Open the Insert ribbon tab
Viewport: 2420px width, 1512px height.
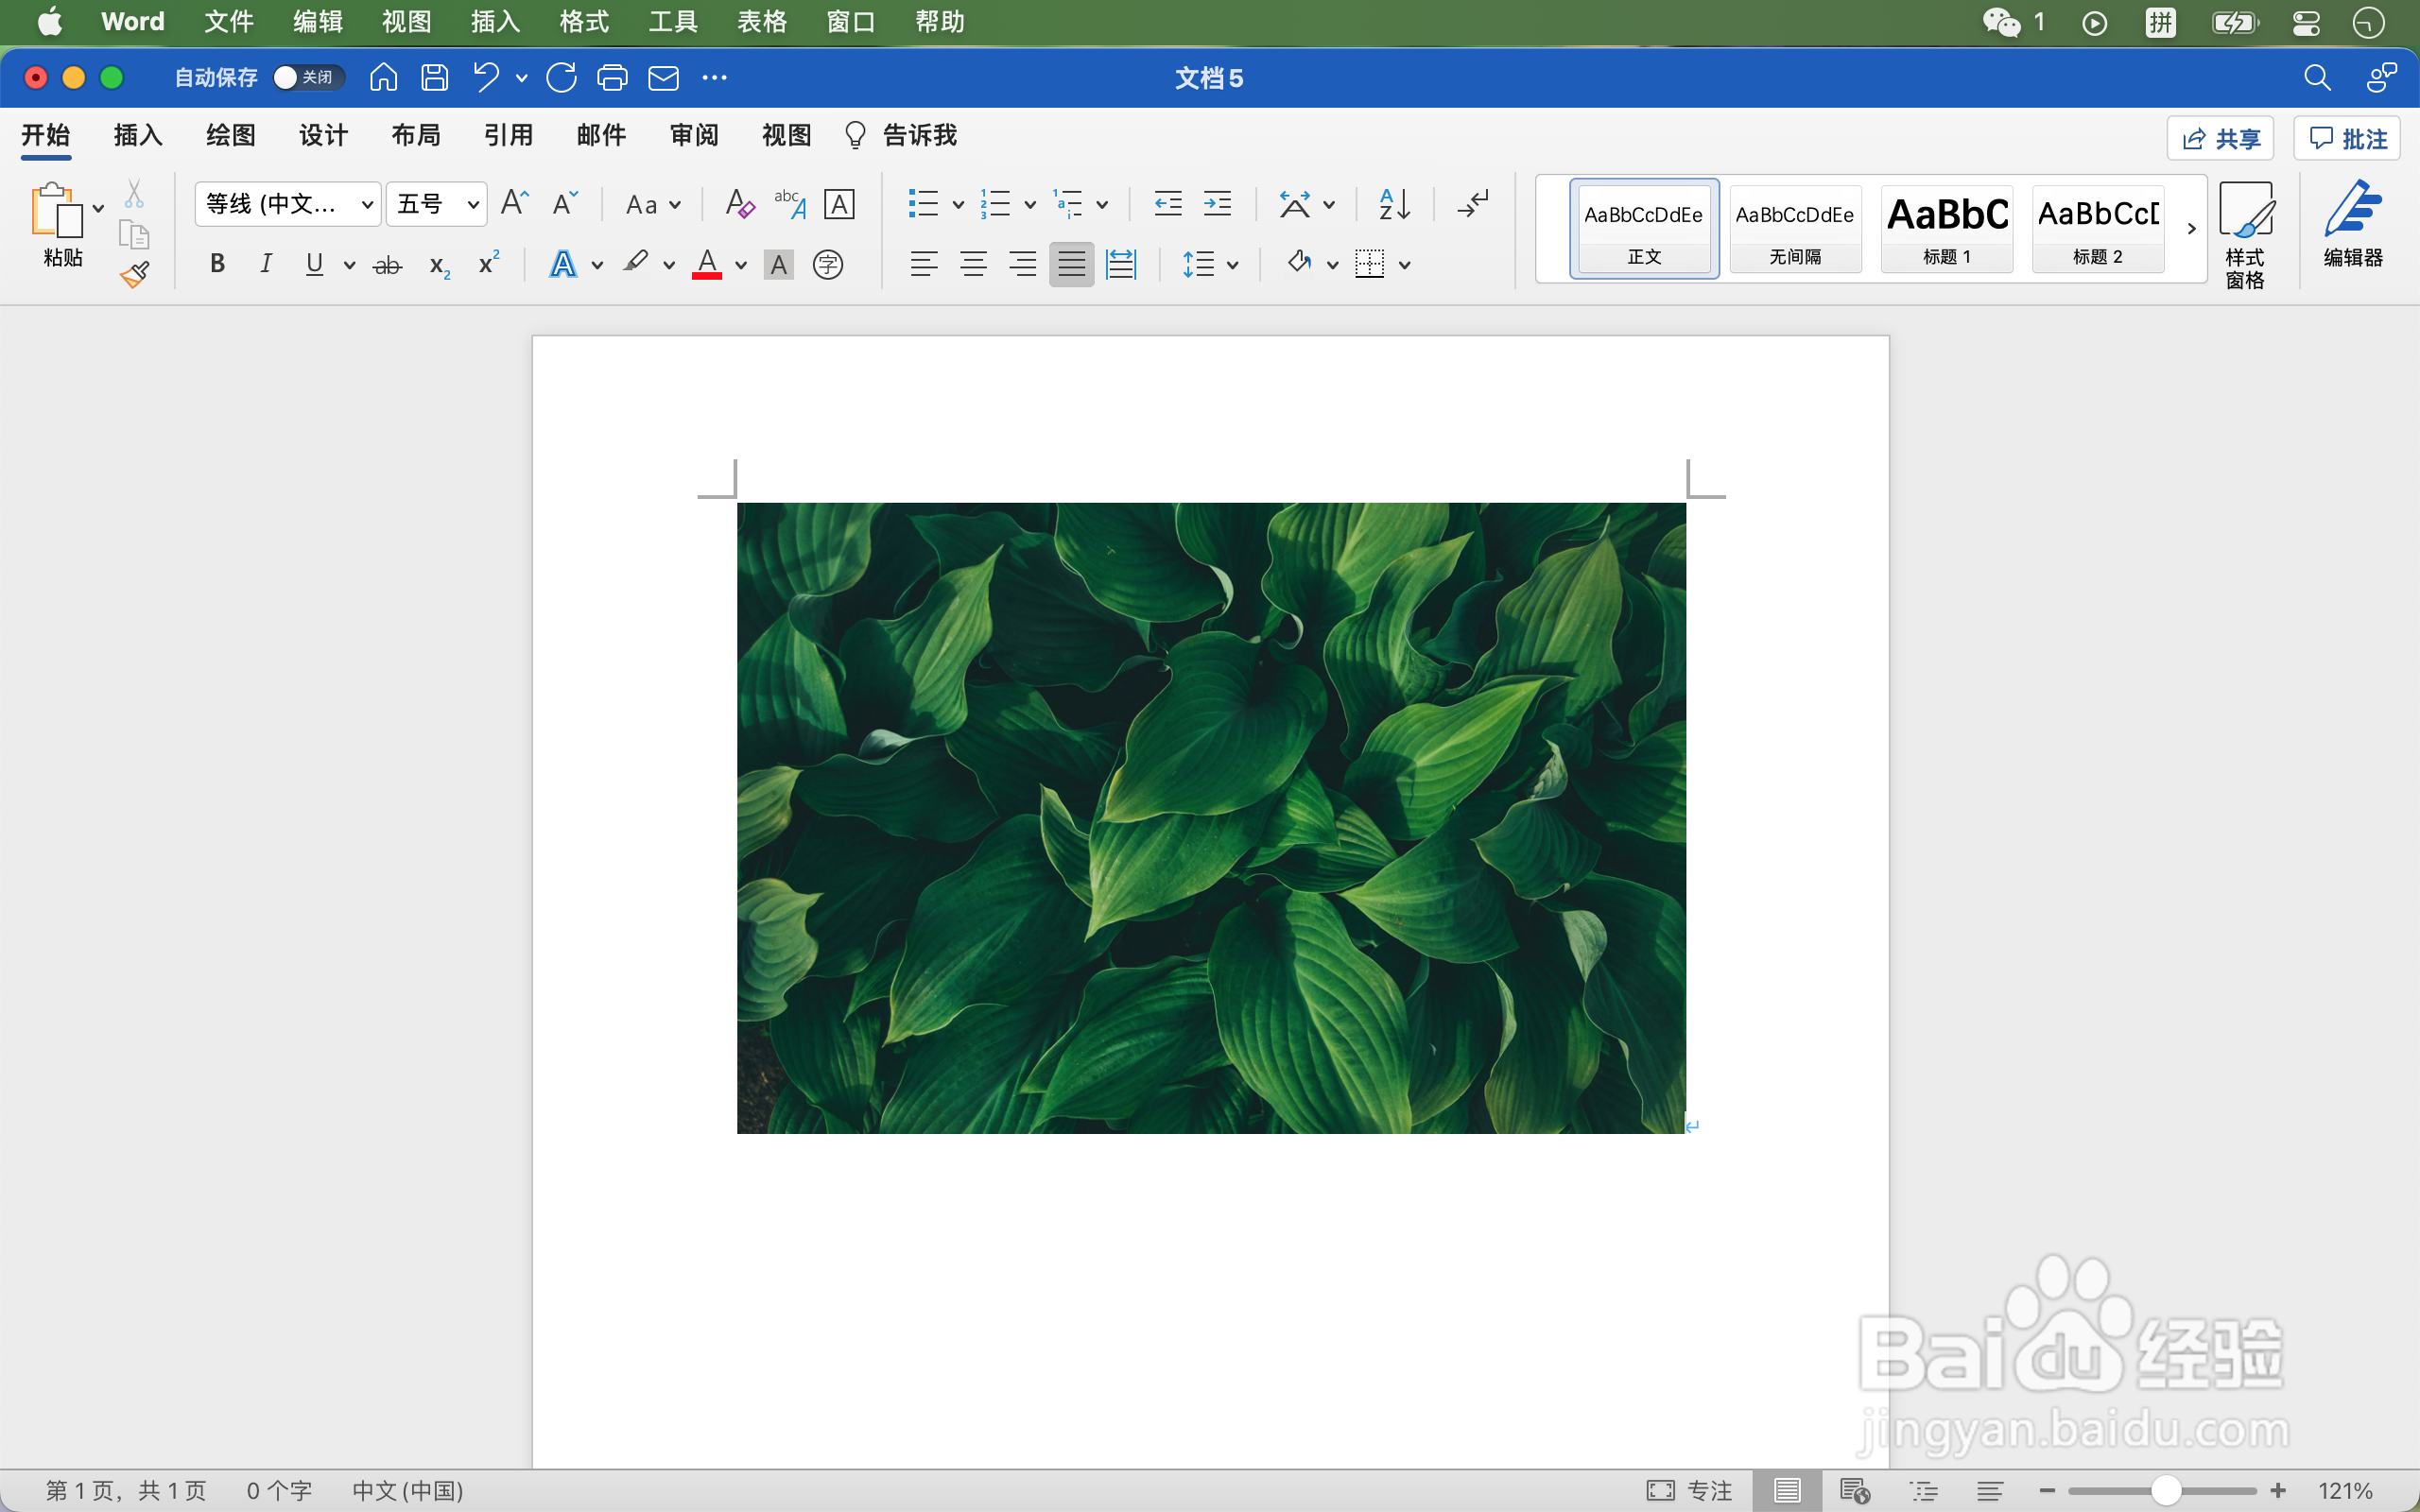[138, 135]
